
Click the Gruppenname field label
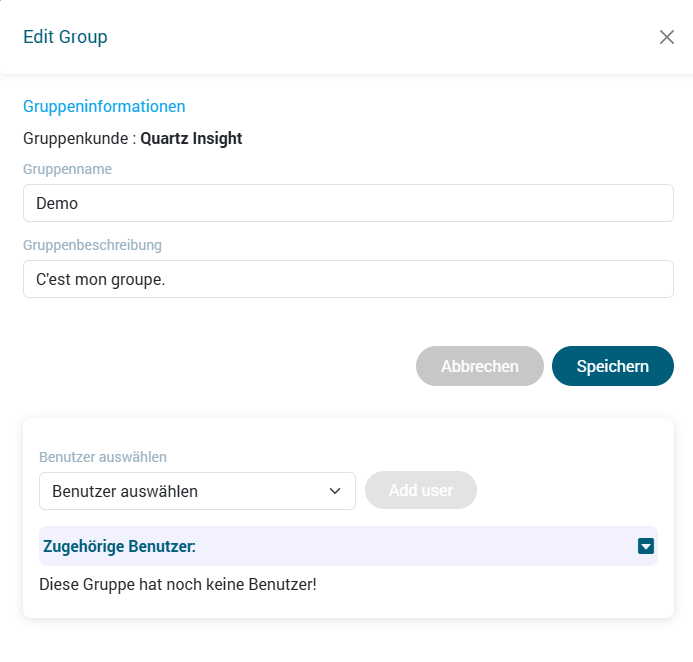tap(67, 169)
